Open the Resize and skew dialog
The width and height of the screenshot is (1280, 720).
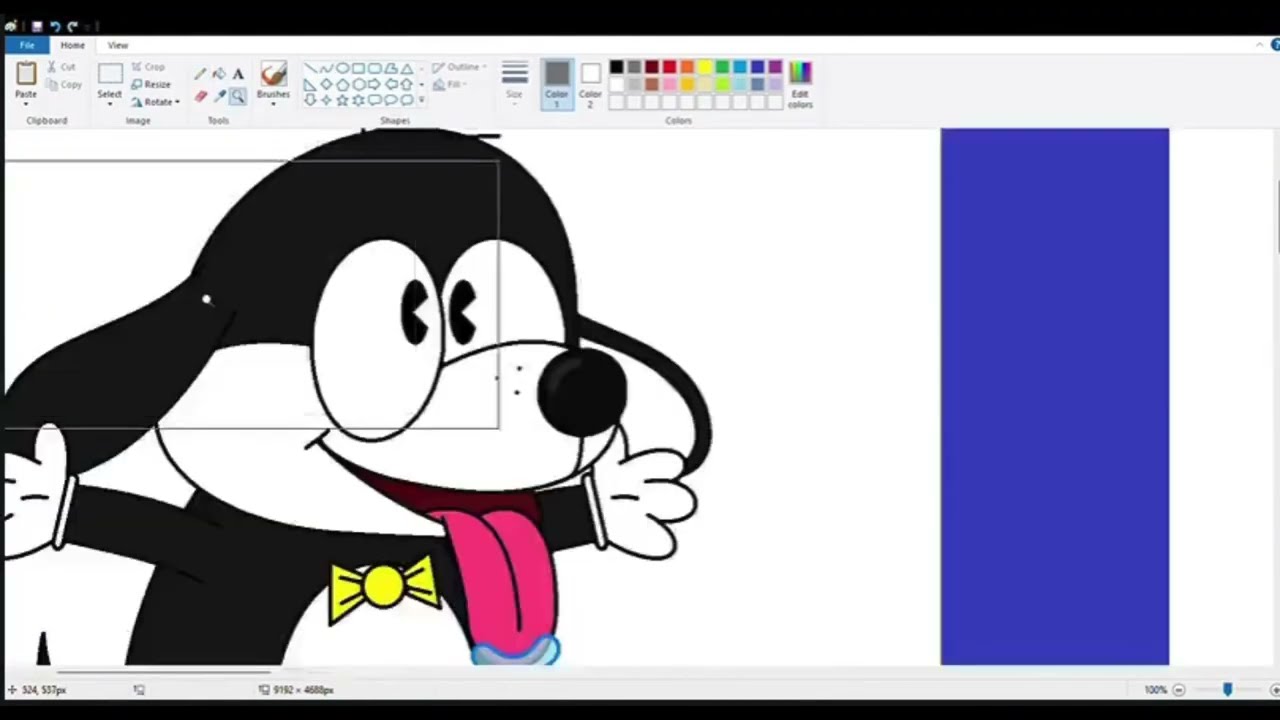151,85
